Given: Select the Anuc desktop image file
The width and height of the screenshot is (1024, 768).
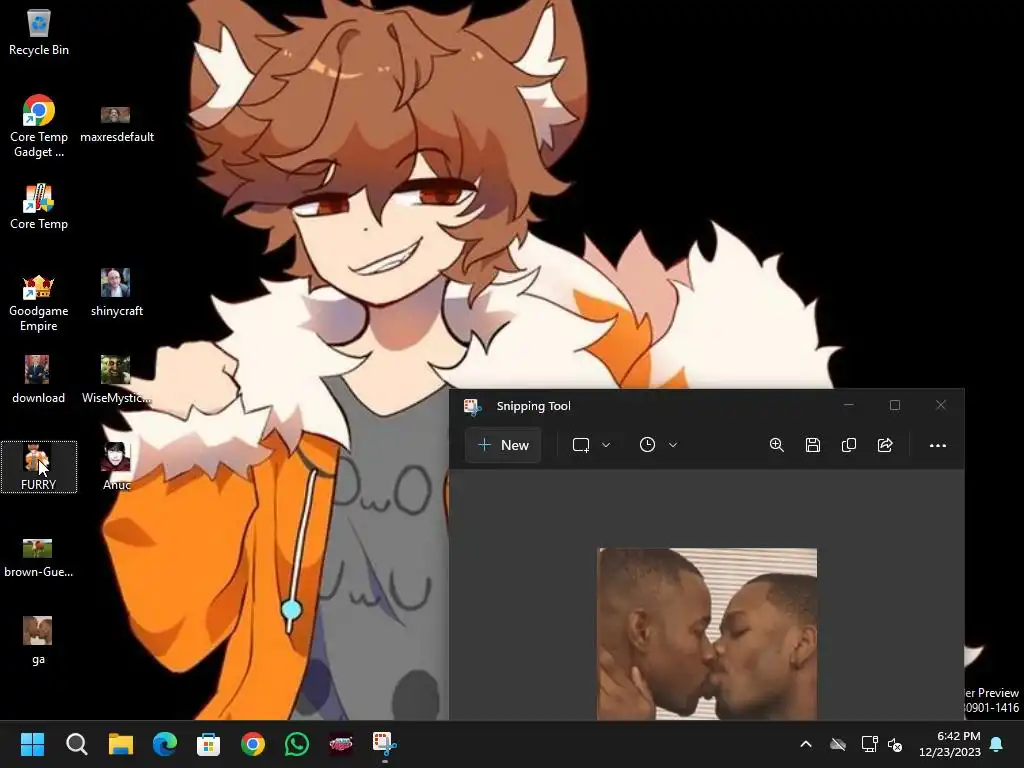Looking at the screenshot, I should pyautogui.click(x=116, y=467).
